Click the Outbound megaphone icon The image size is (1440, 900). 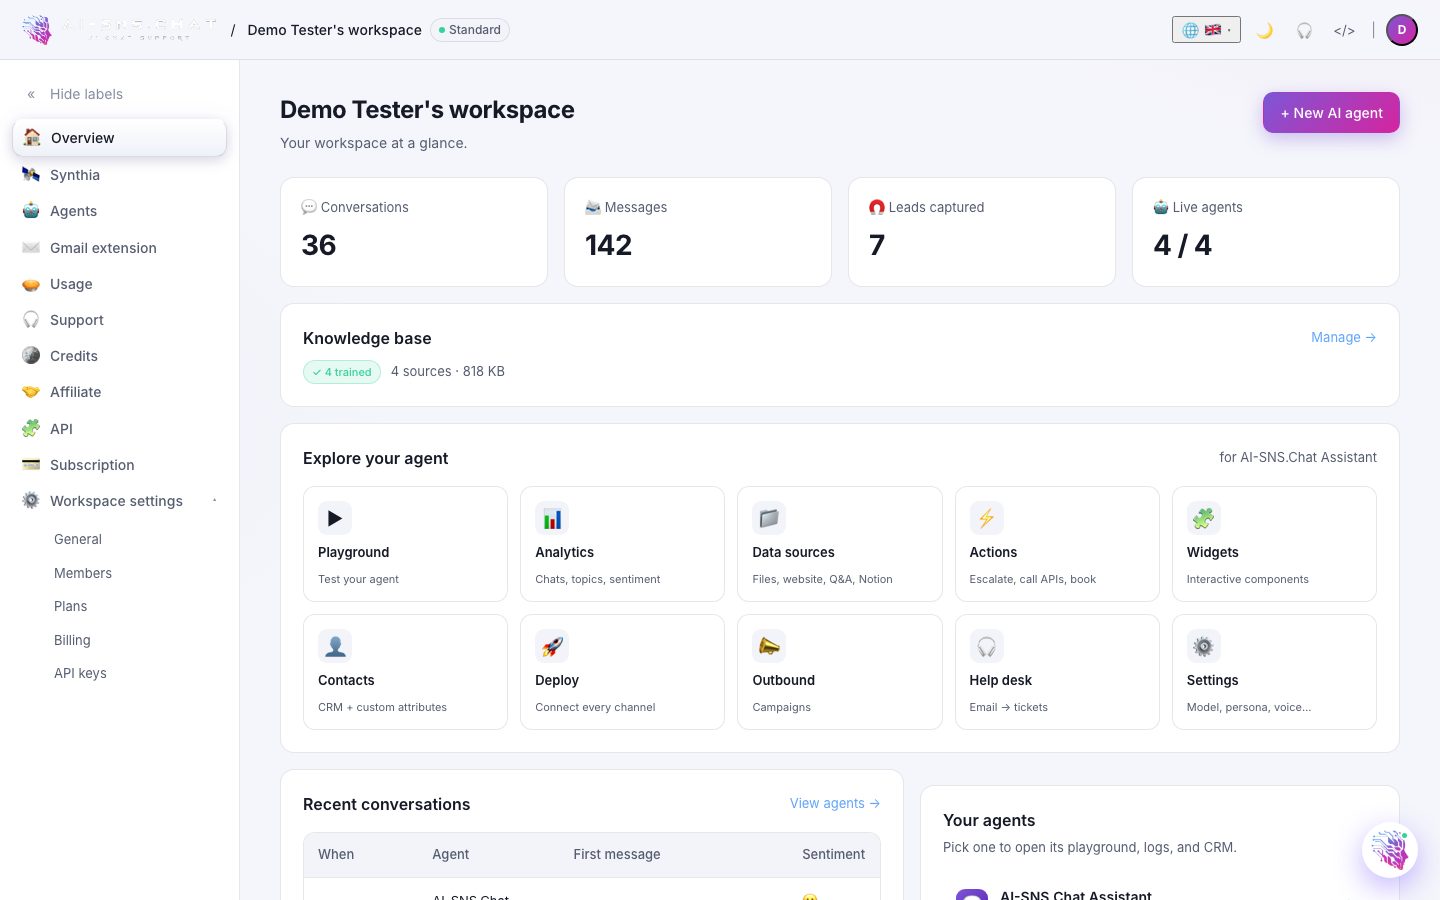pyautogui.click(x=769, y=646)
